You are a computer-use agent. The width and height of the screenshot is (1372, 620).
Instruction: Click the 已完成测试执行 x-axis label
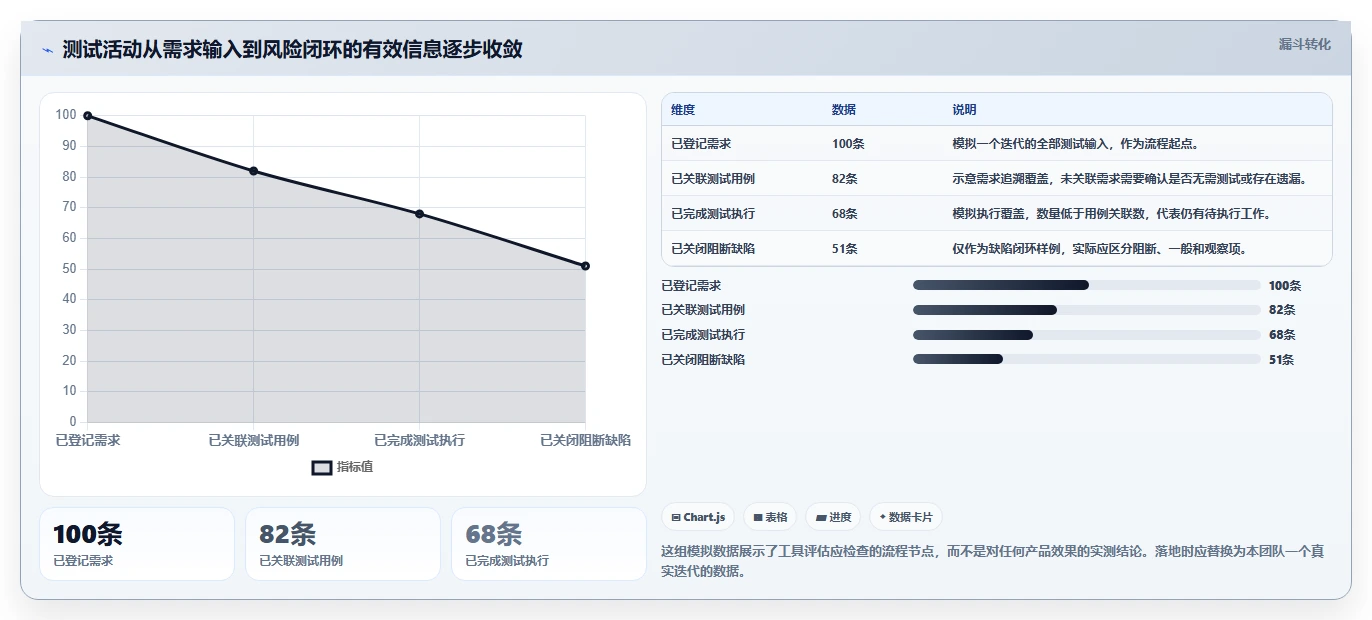tap(419, 440)
